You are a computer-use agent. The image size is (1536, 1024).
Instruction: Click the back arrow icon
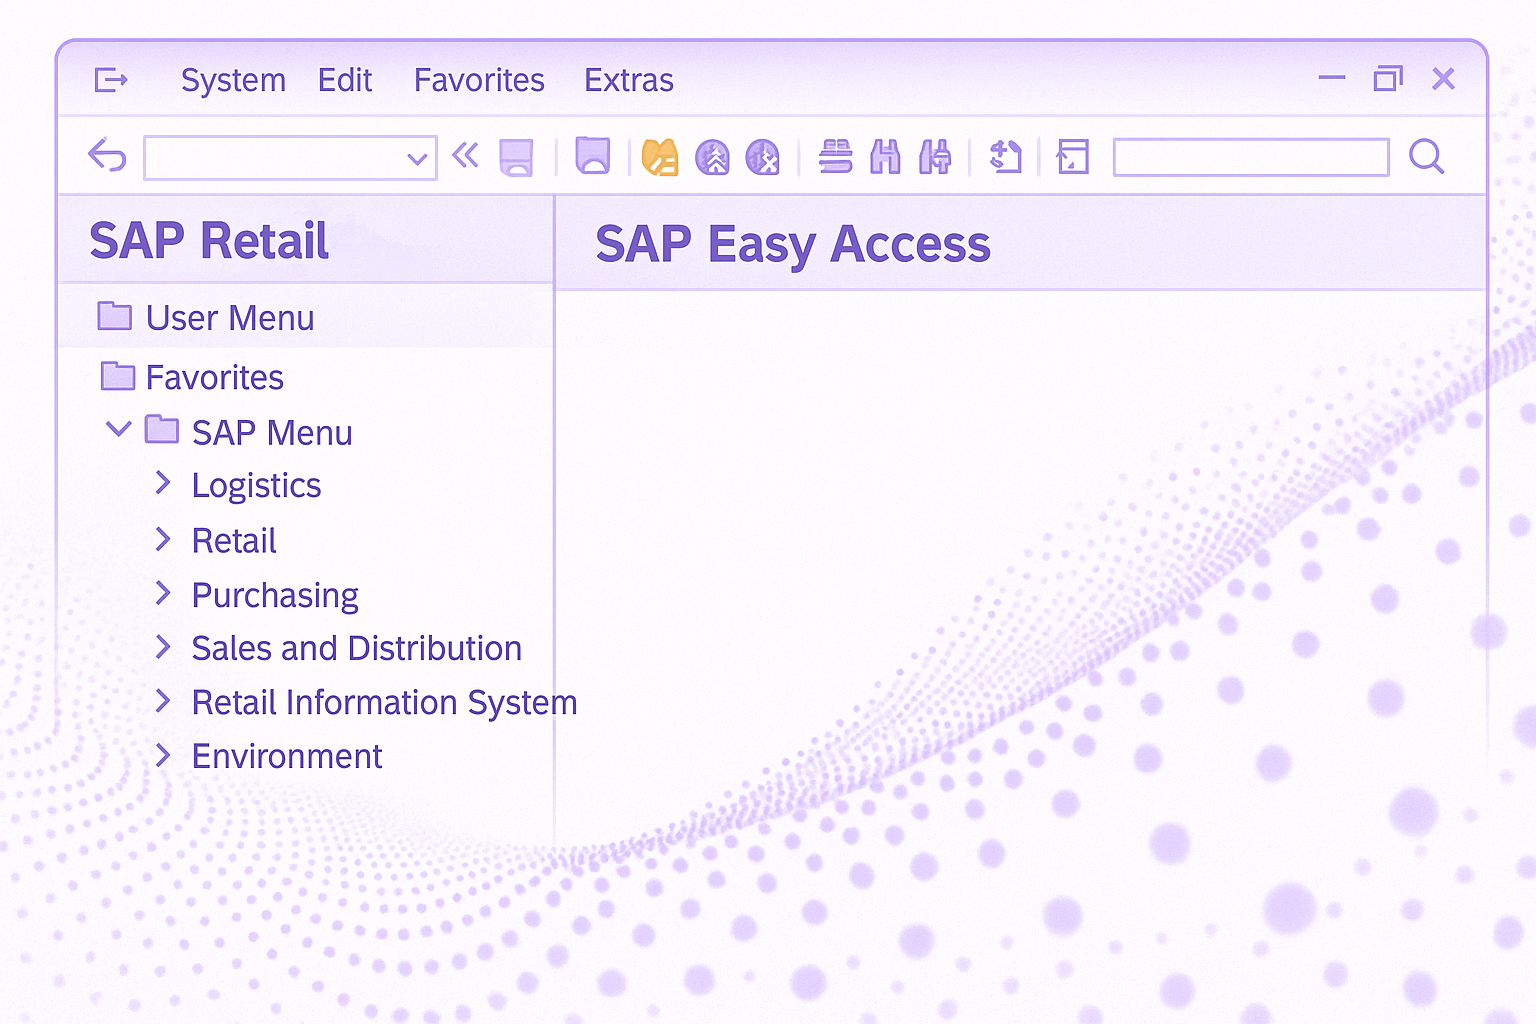(x=107, y=156)
